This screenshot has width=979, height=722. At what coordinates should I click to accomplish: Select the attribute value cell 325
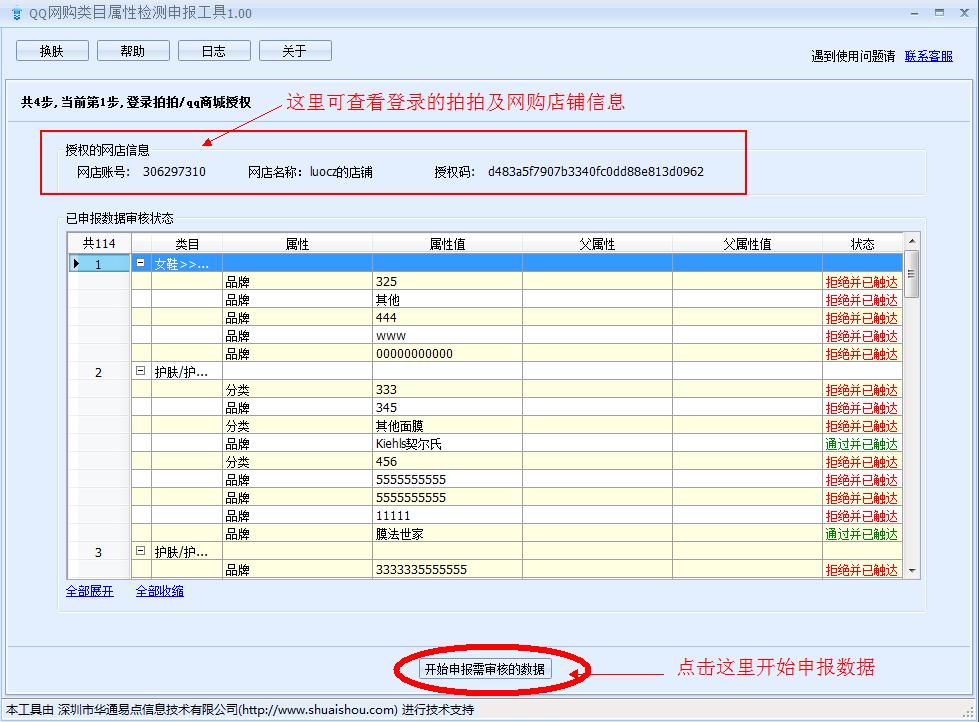447,282
